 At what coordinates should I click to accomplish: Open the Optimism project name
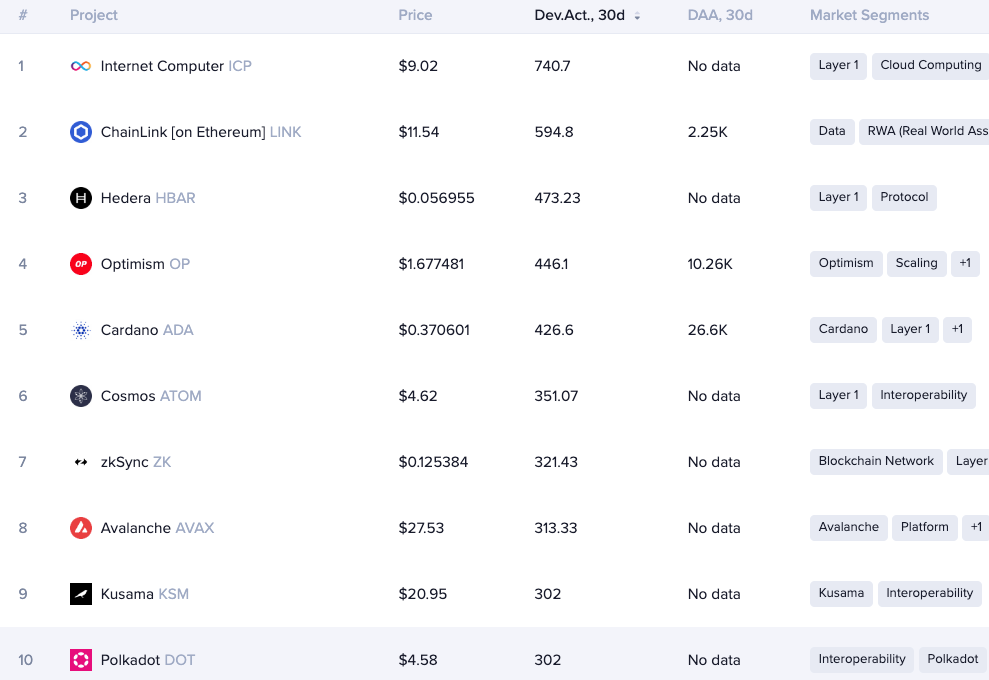[132, 264]
